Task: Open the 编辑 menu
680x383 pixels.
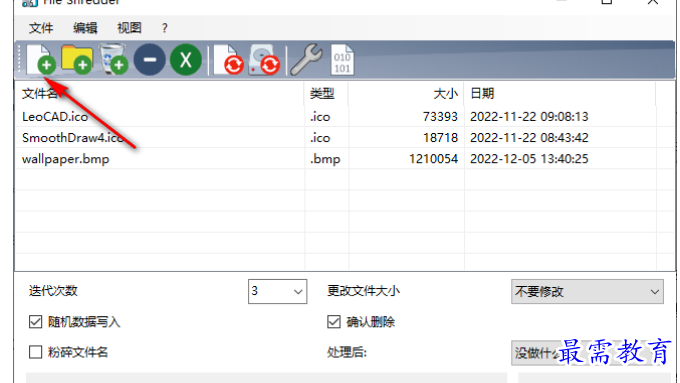Action: pyautogui.click(x=85, y=28)
